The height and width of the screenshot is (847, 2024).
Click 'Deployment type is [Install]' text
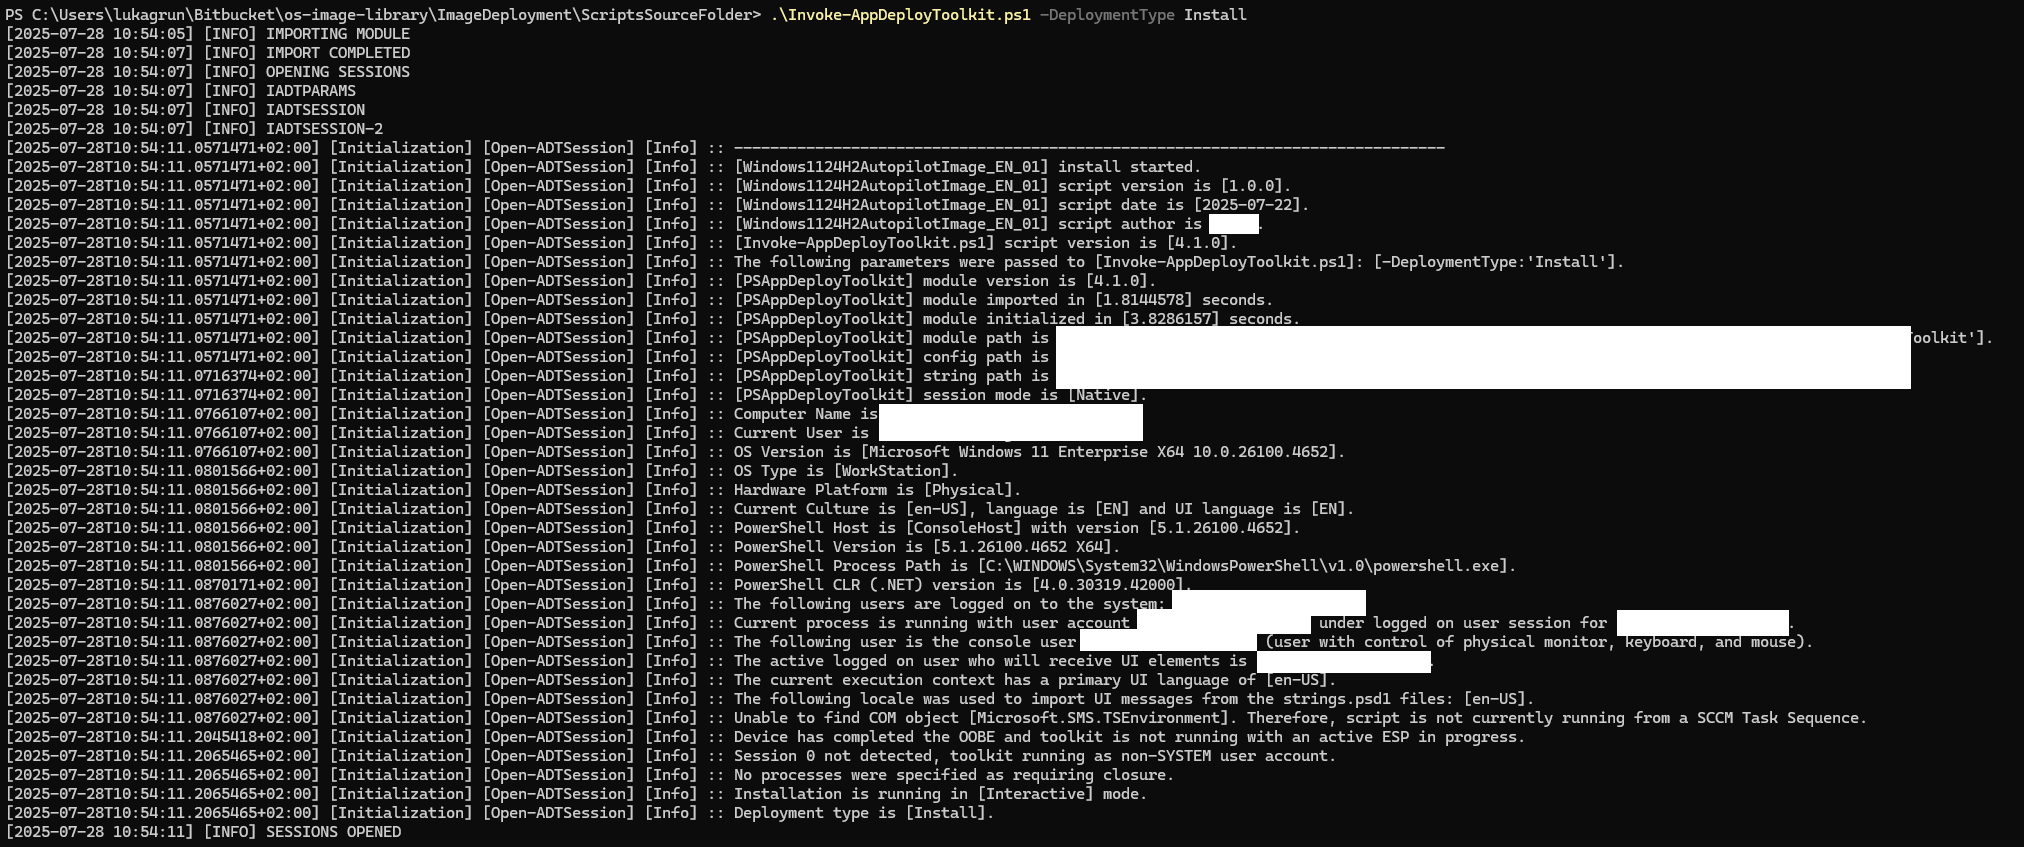863,813
